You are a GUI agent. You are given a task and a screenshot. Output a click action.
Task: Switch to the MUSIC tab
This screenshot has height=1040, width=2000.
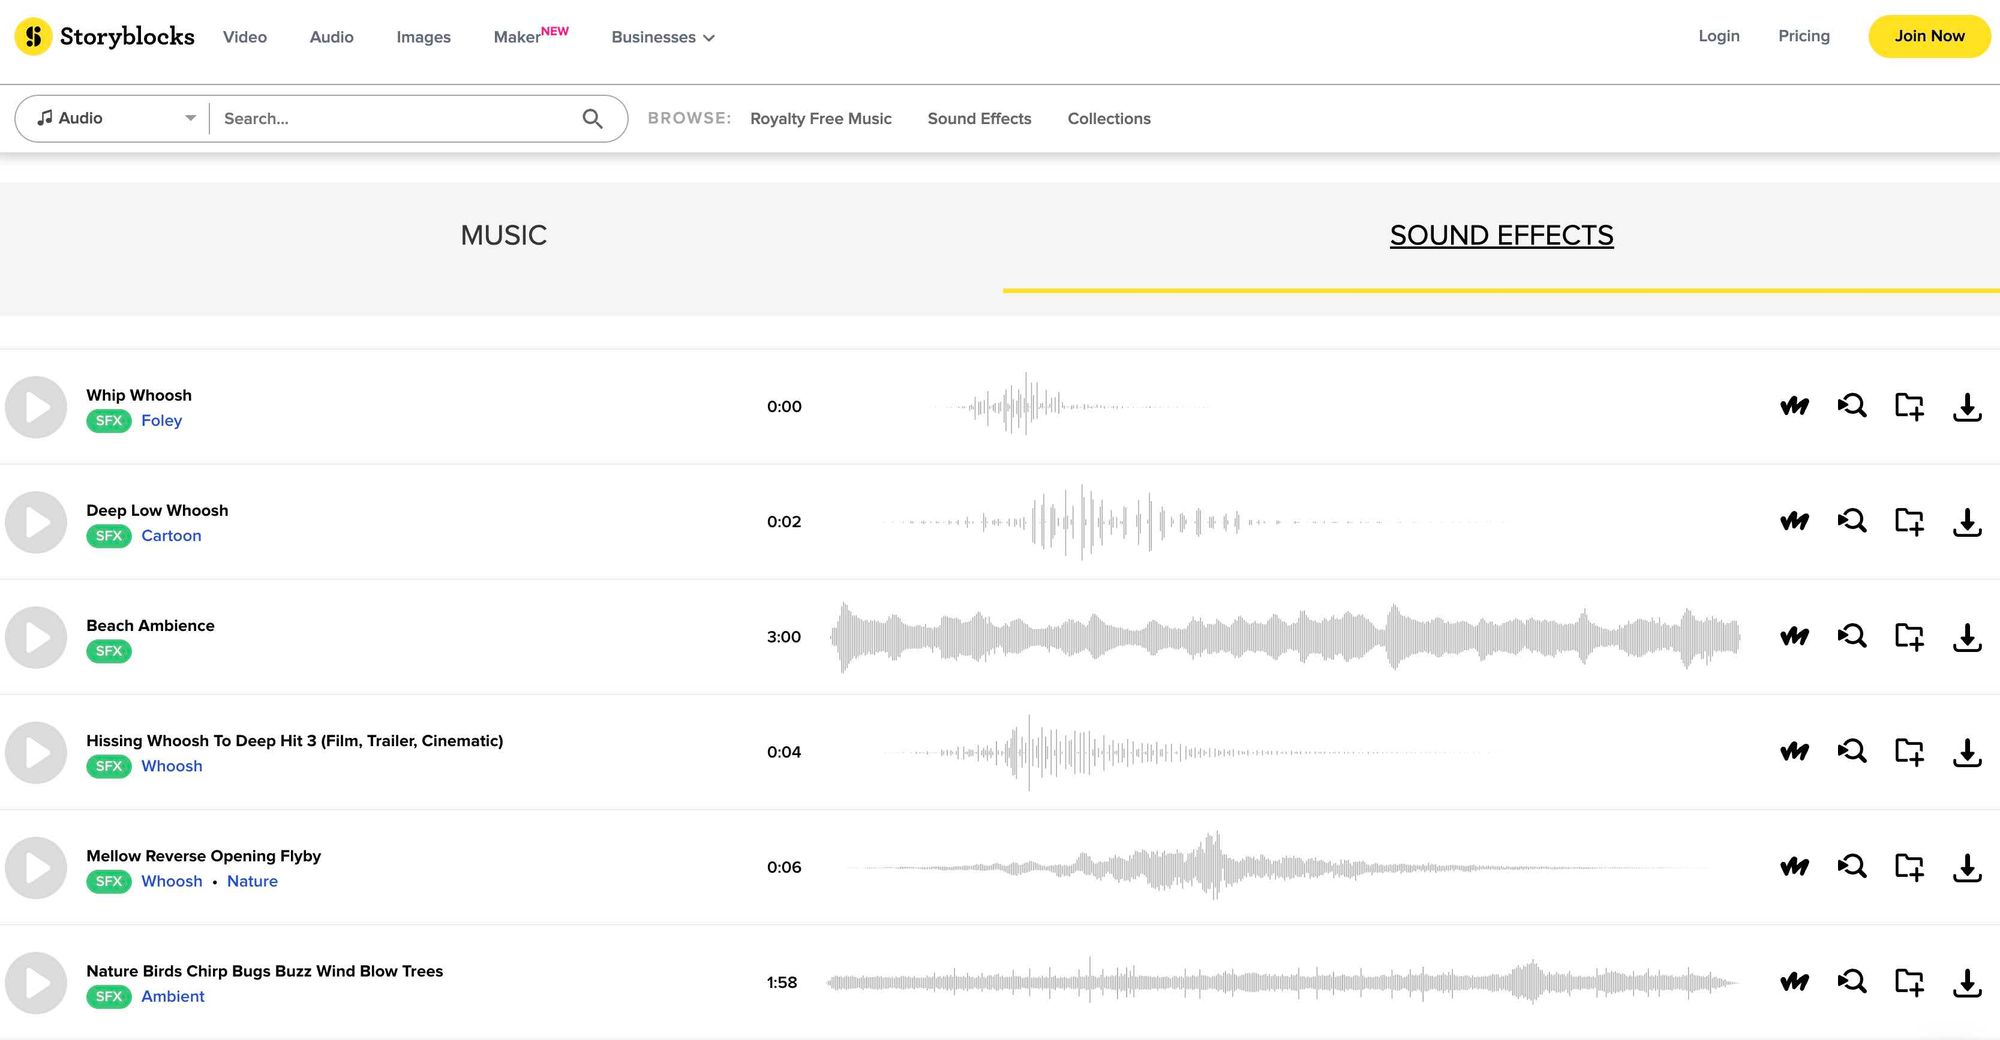(503, 236)
